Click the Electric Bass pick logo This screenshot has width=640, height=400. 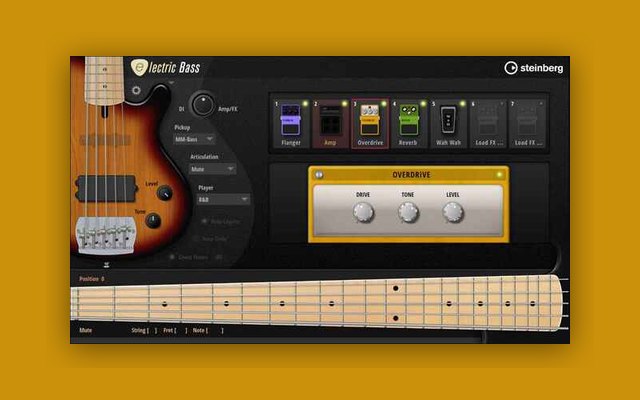[139, 67]
